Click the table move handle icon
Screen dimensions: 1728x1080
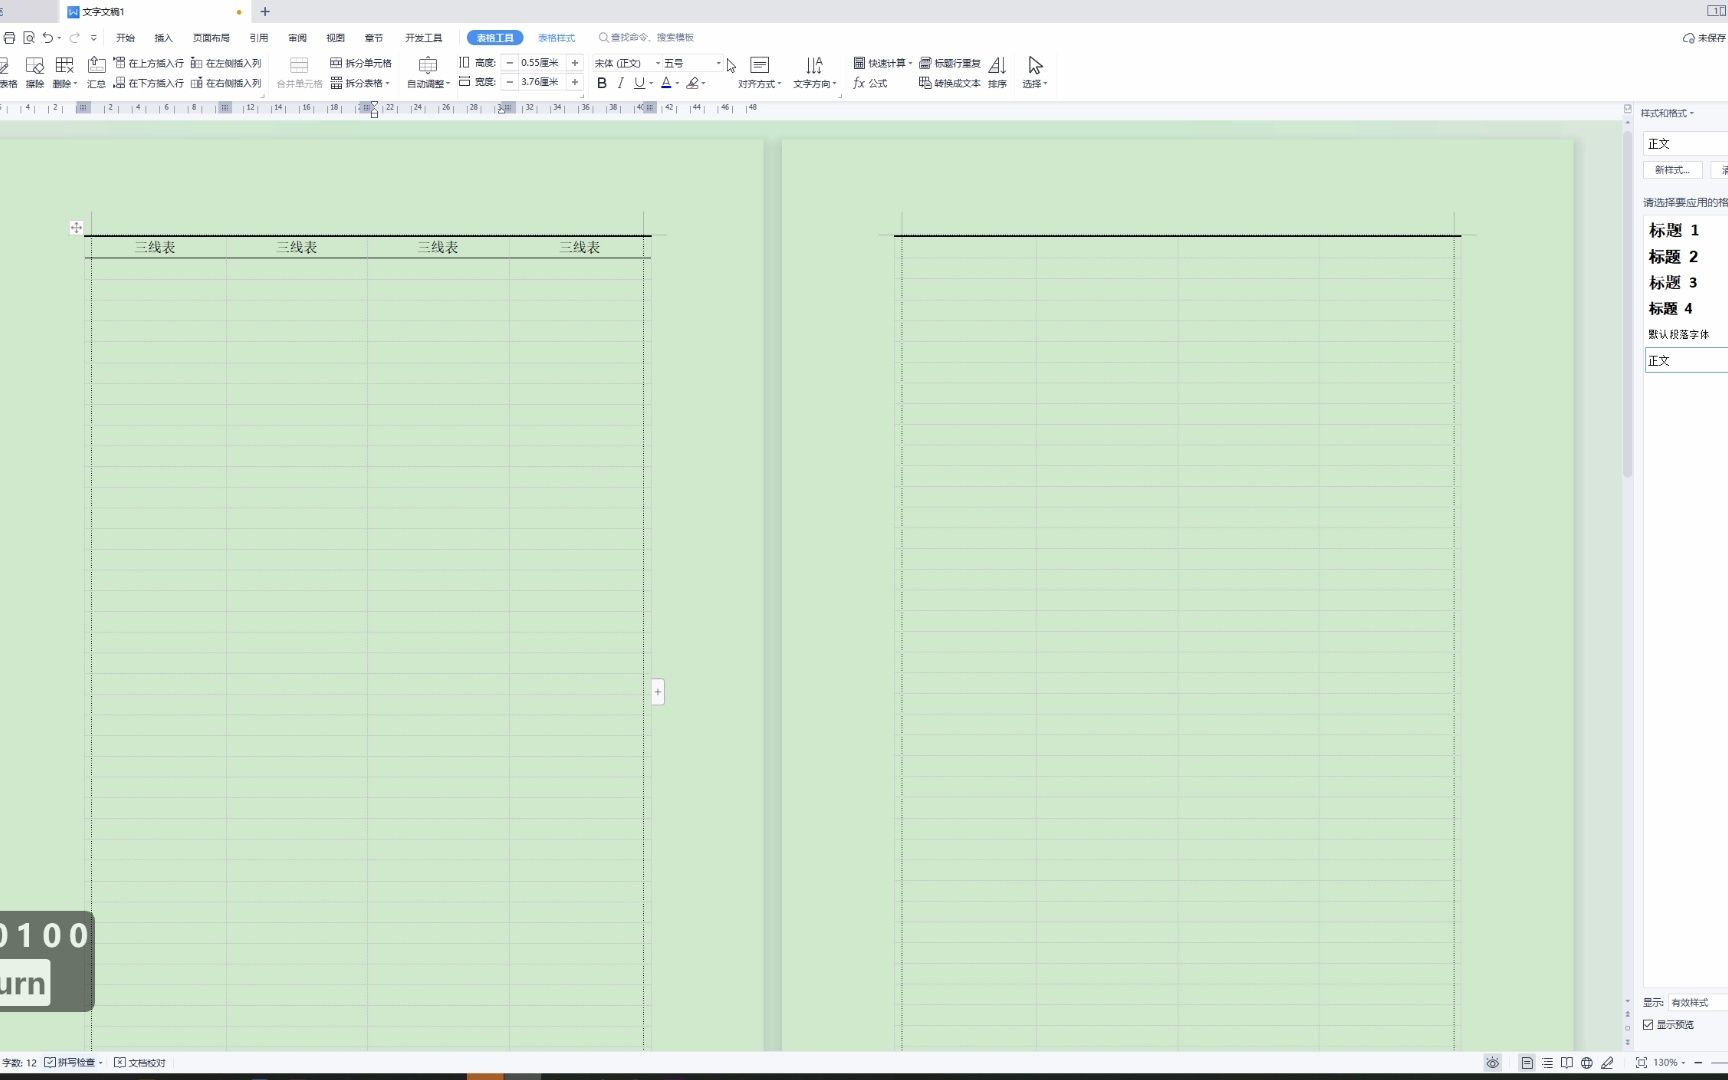76,228
